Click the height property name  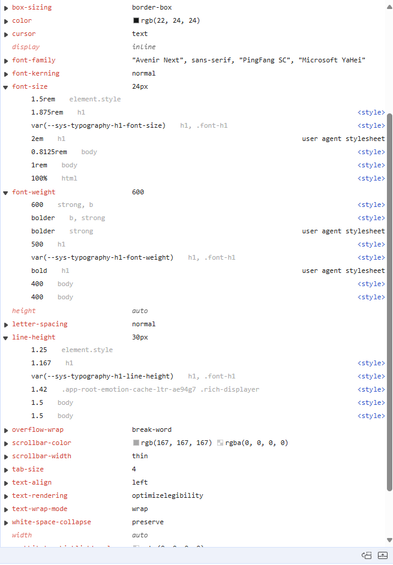point(23,311)
